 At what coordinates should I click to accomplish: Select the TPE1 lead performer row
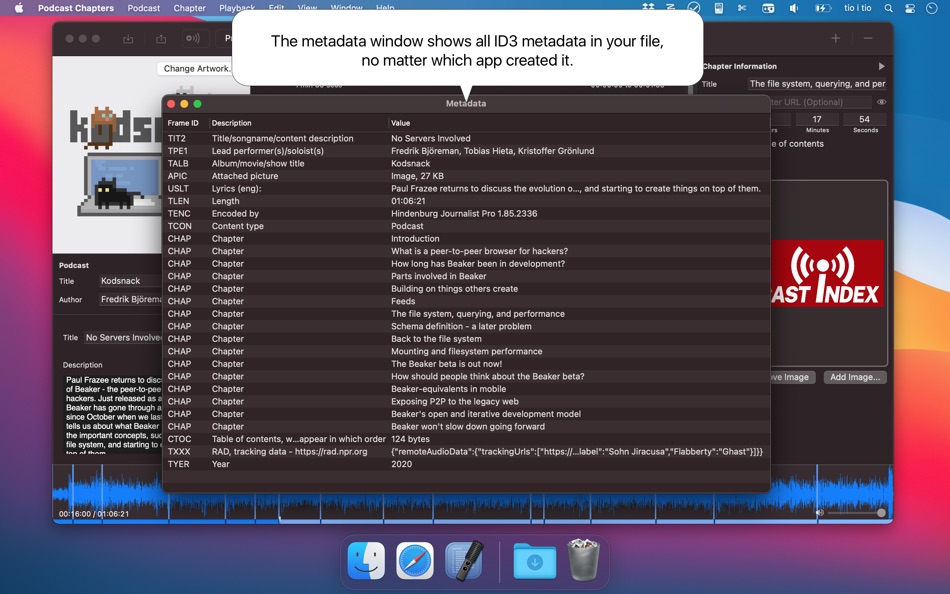tap(466, 151)
